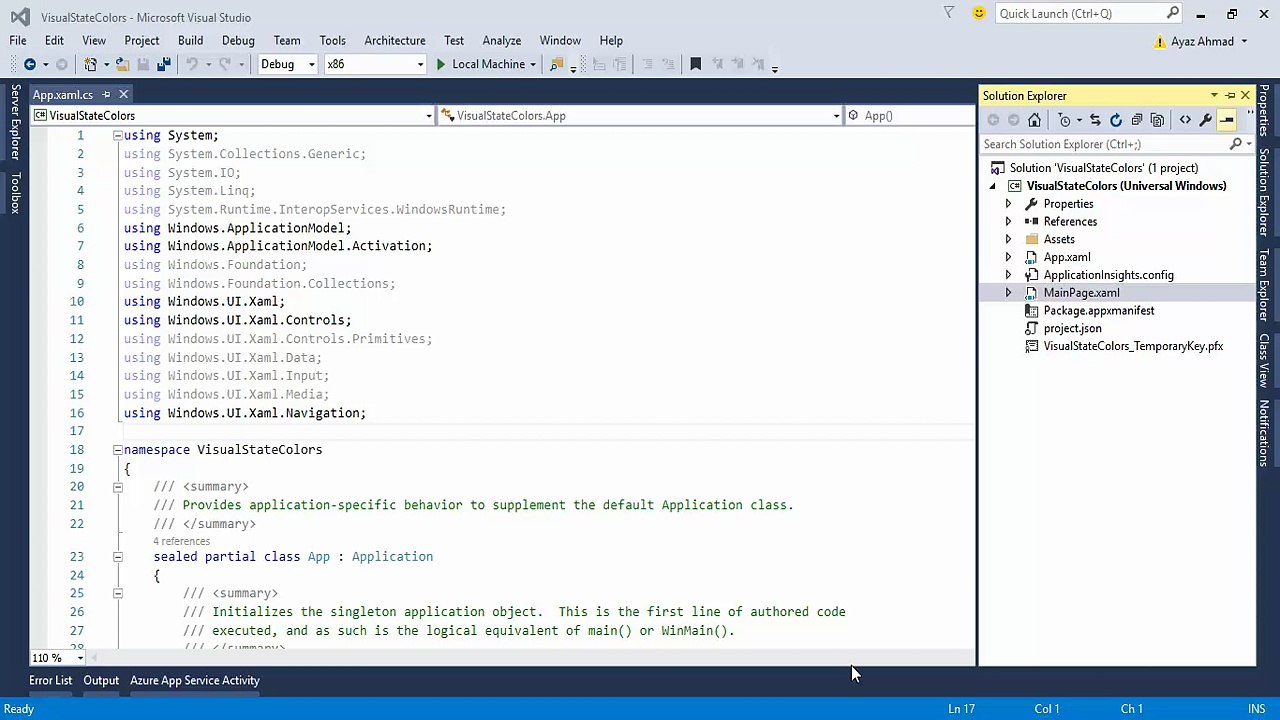
Task: Open Properties wrench icon in Solution Explorer toolbar
Action: (x=1206, y=120)
